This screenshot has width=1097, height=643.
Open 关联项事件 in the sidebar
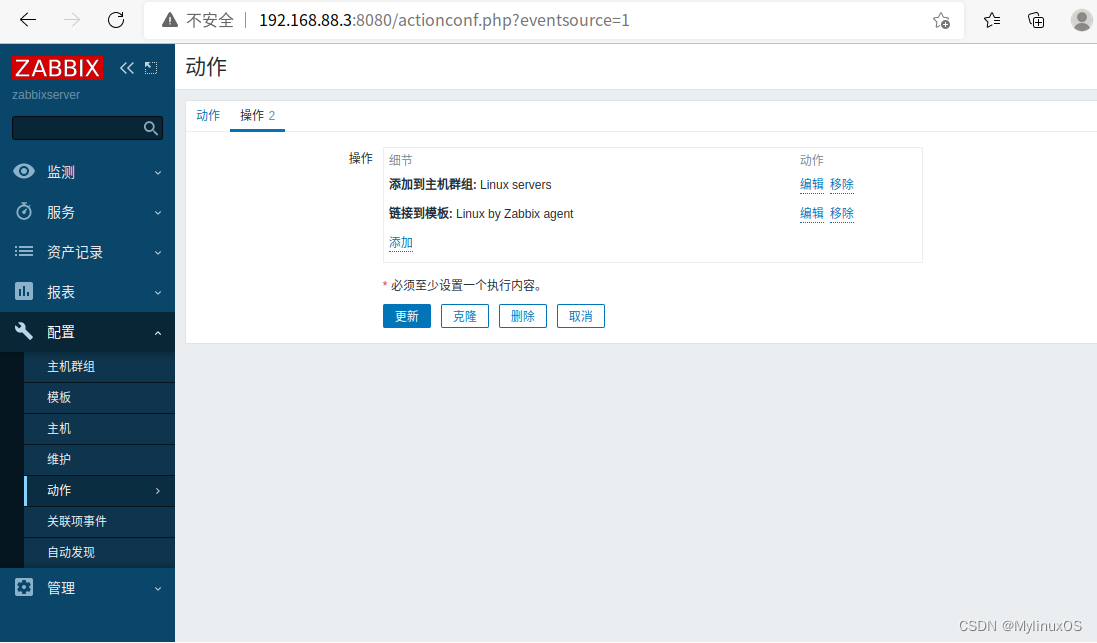click(99, 521)
